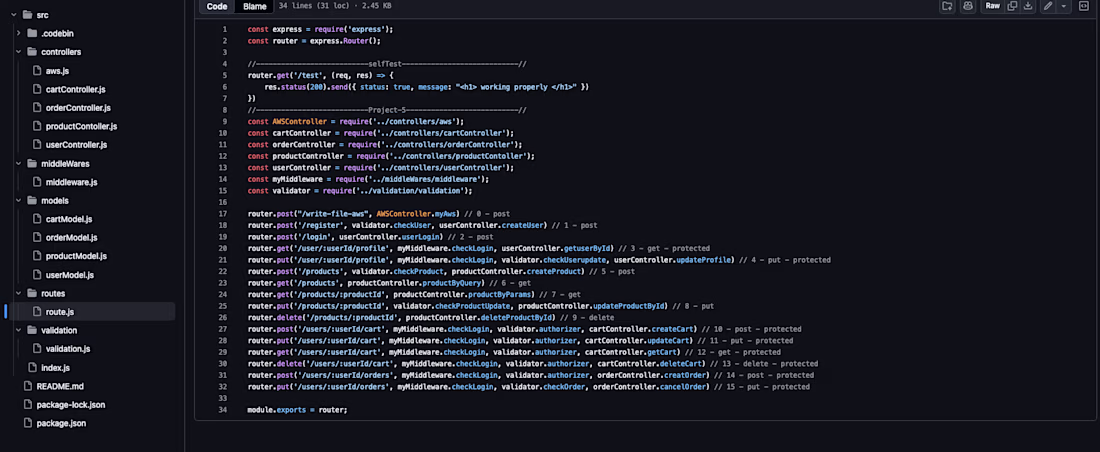Open productModel.js in the file tree
The height and width of the screenshot is (452, 1100).
[74, 256]
